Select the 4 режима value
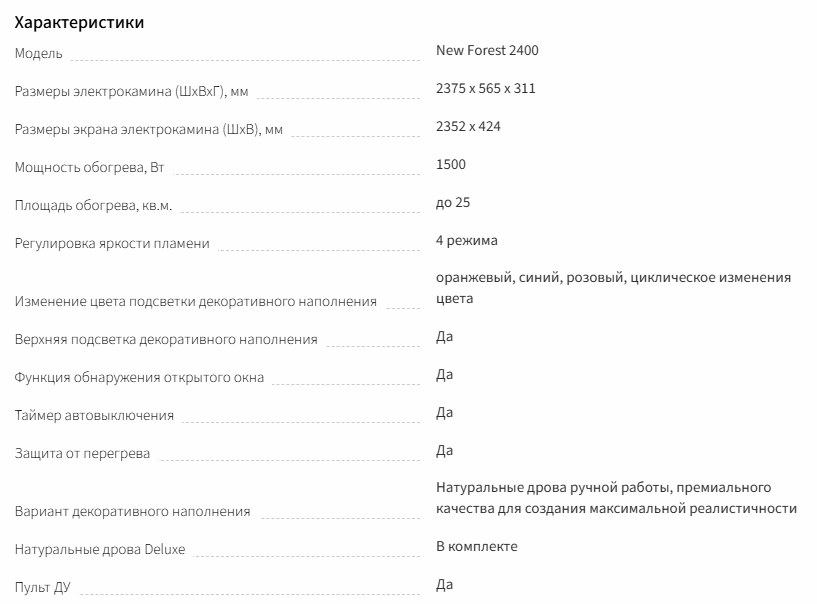The height and width of the screenshot is (604, 817). [x=467, y=240]
